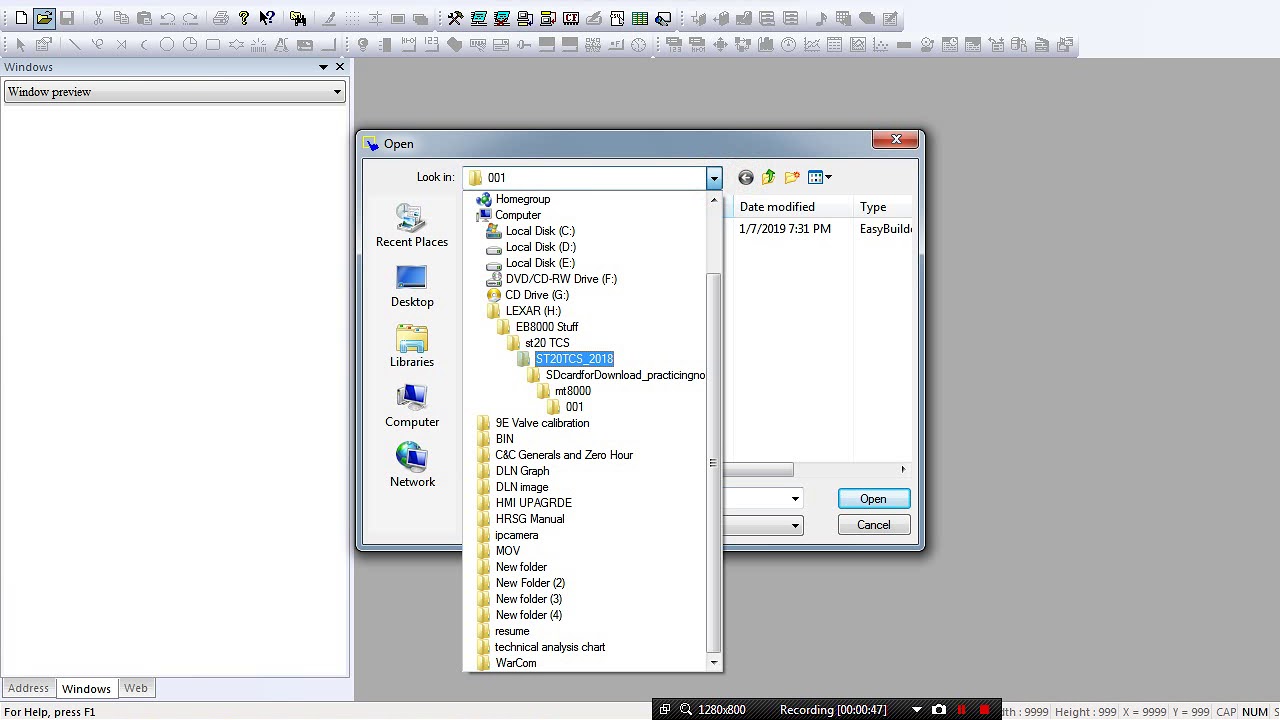Open recorder options dropdown triangle

916,710
